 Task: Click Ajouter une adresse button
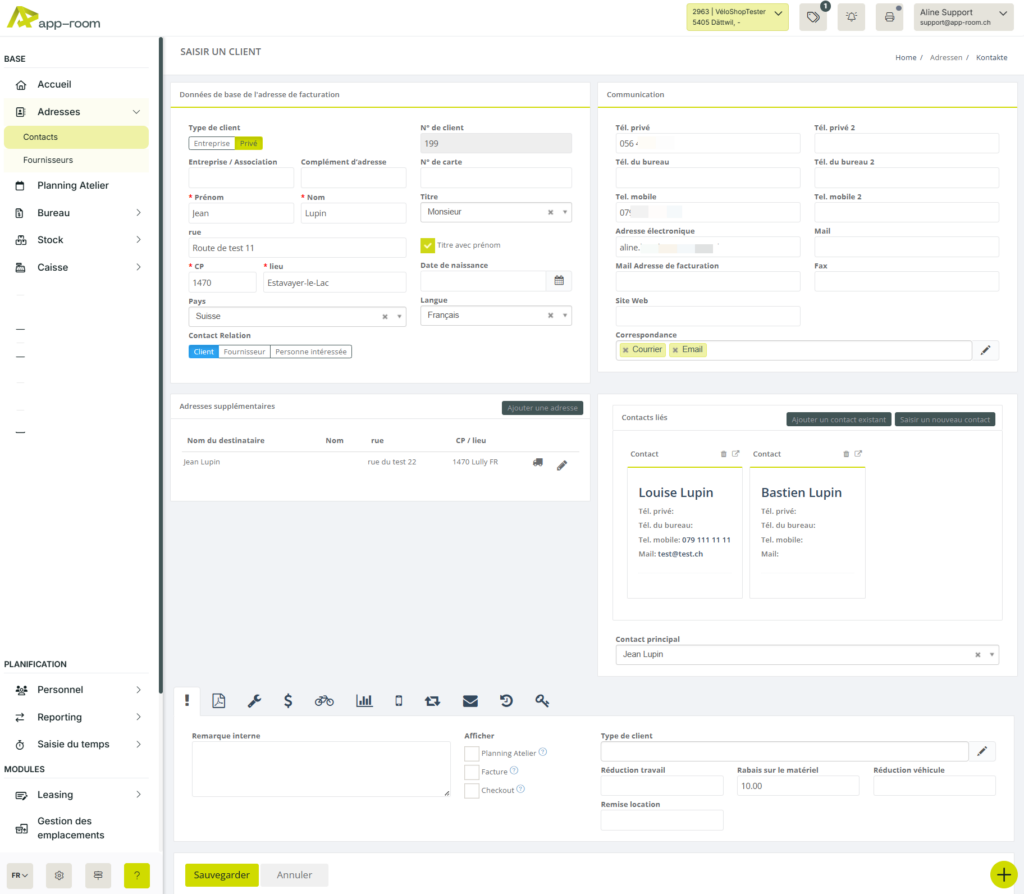coord(541,408)
